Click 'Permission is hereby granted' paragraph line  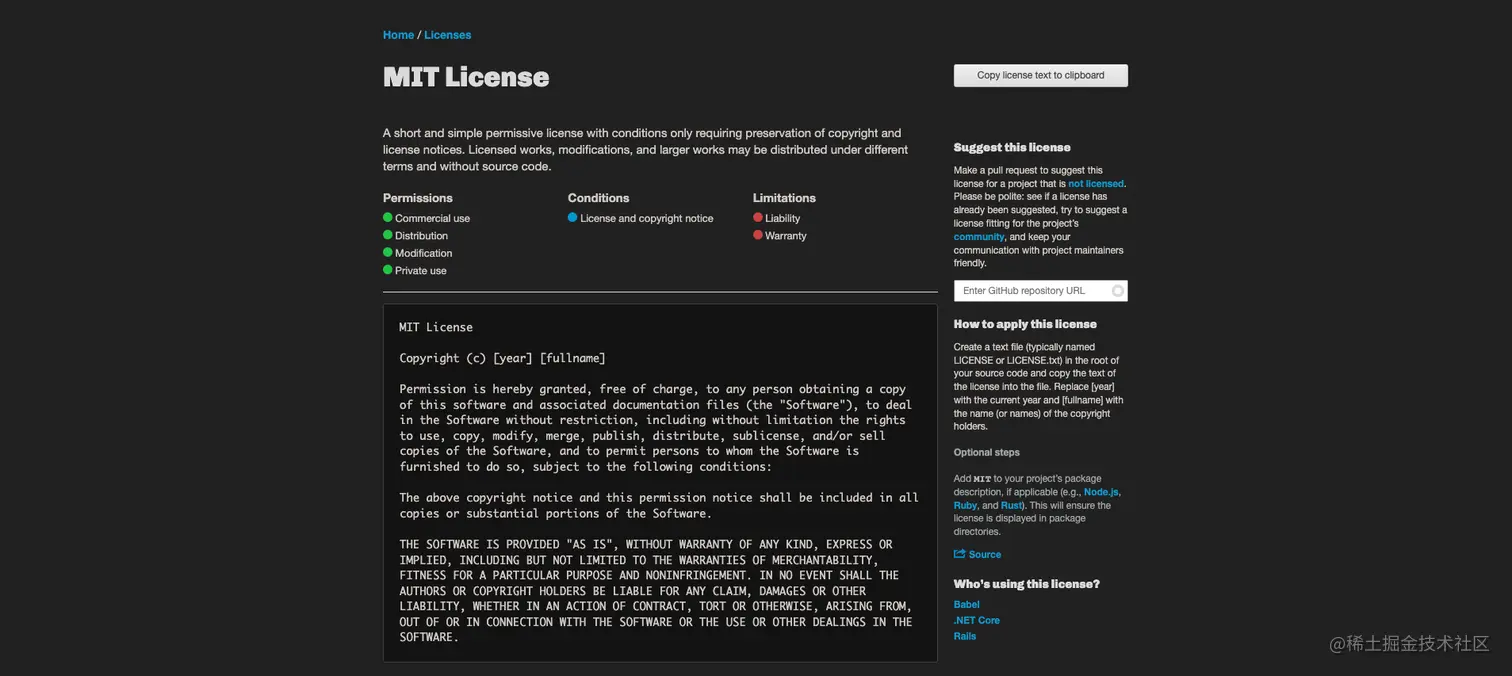pos(652,389)
